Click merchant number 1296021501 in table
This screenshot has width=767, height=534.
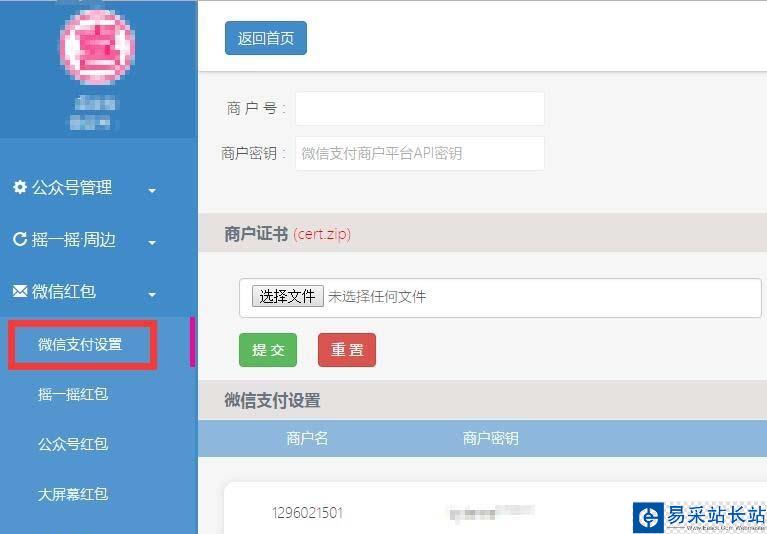[x=307, y=513]
